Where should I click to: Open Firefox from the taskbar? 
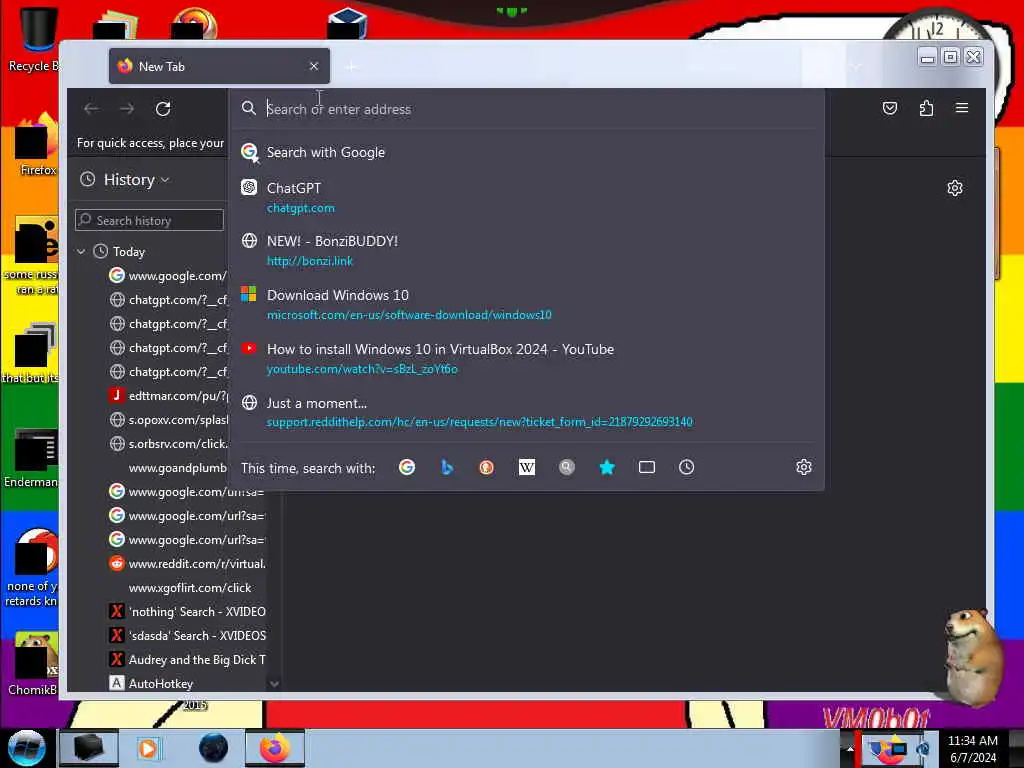pyautogui.click(x=274, y=748)
